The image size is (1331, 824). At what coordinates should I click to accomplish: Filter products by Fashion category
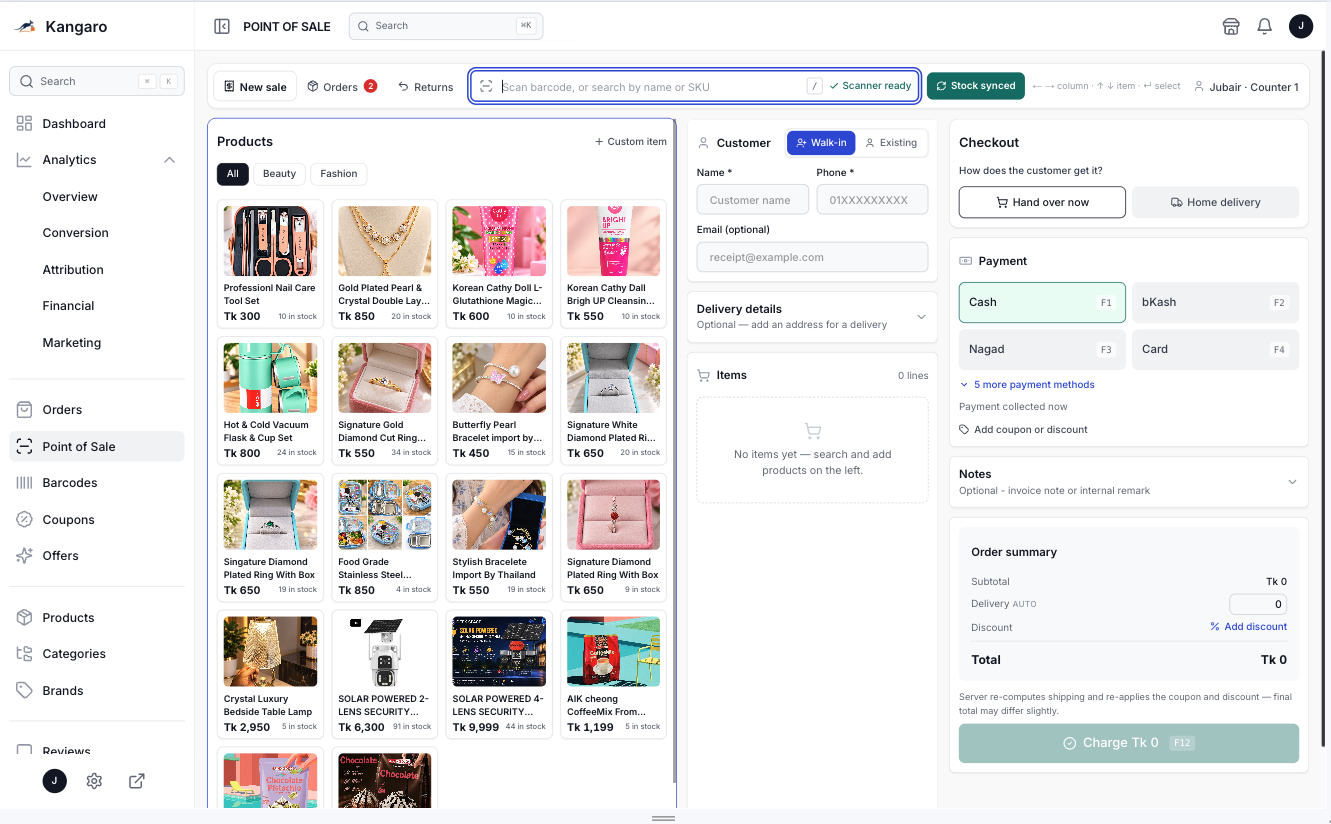tap(339, 174)
